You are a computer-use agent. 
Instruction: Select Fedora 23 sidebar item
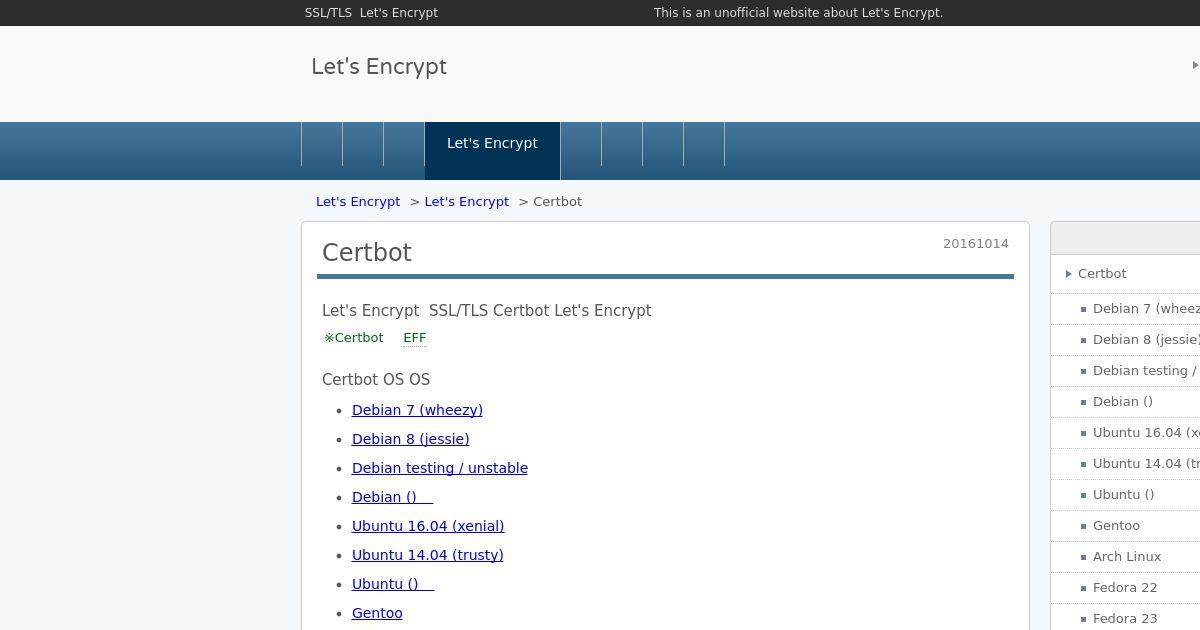pyautogui.click(x=1125, y=619)
